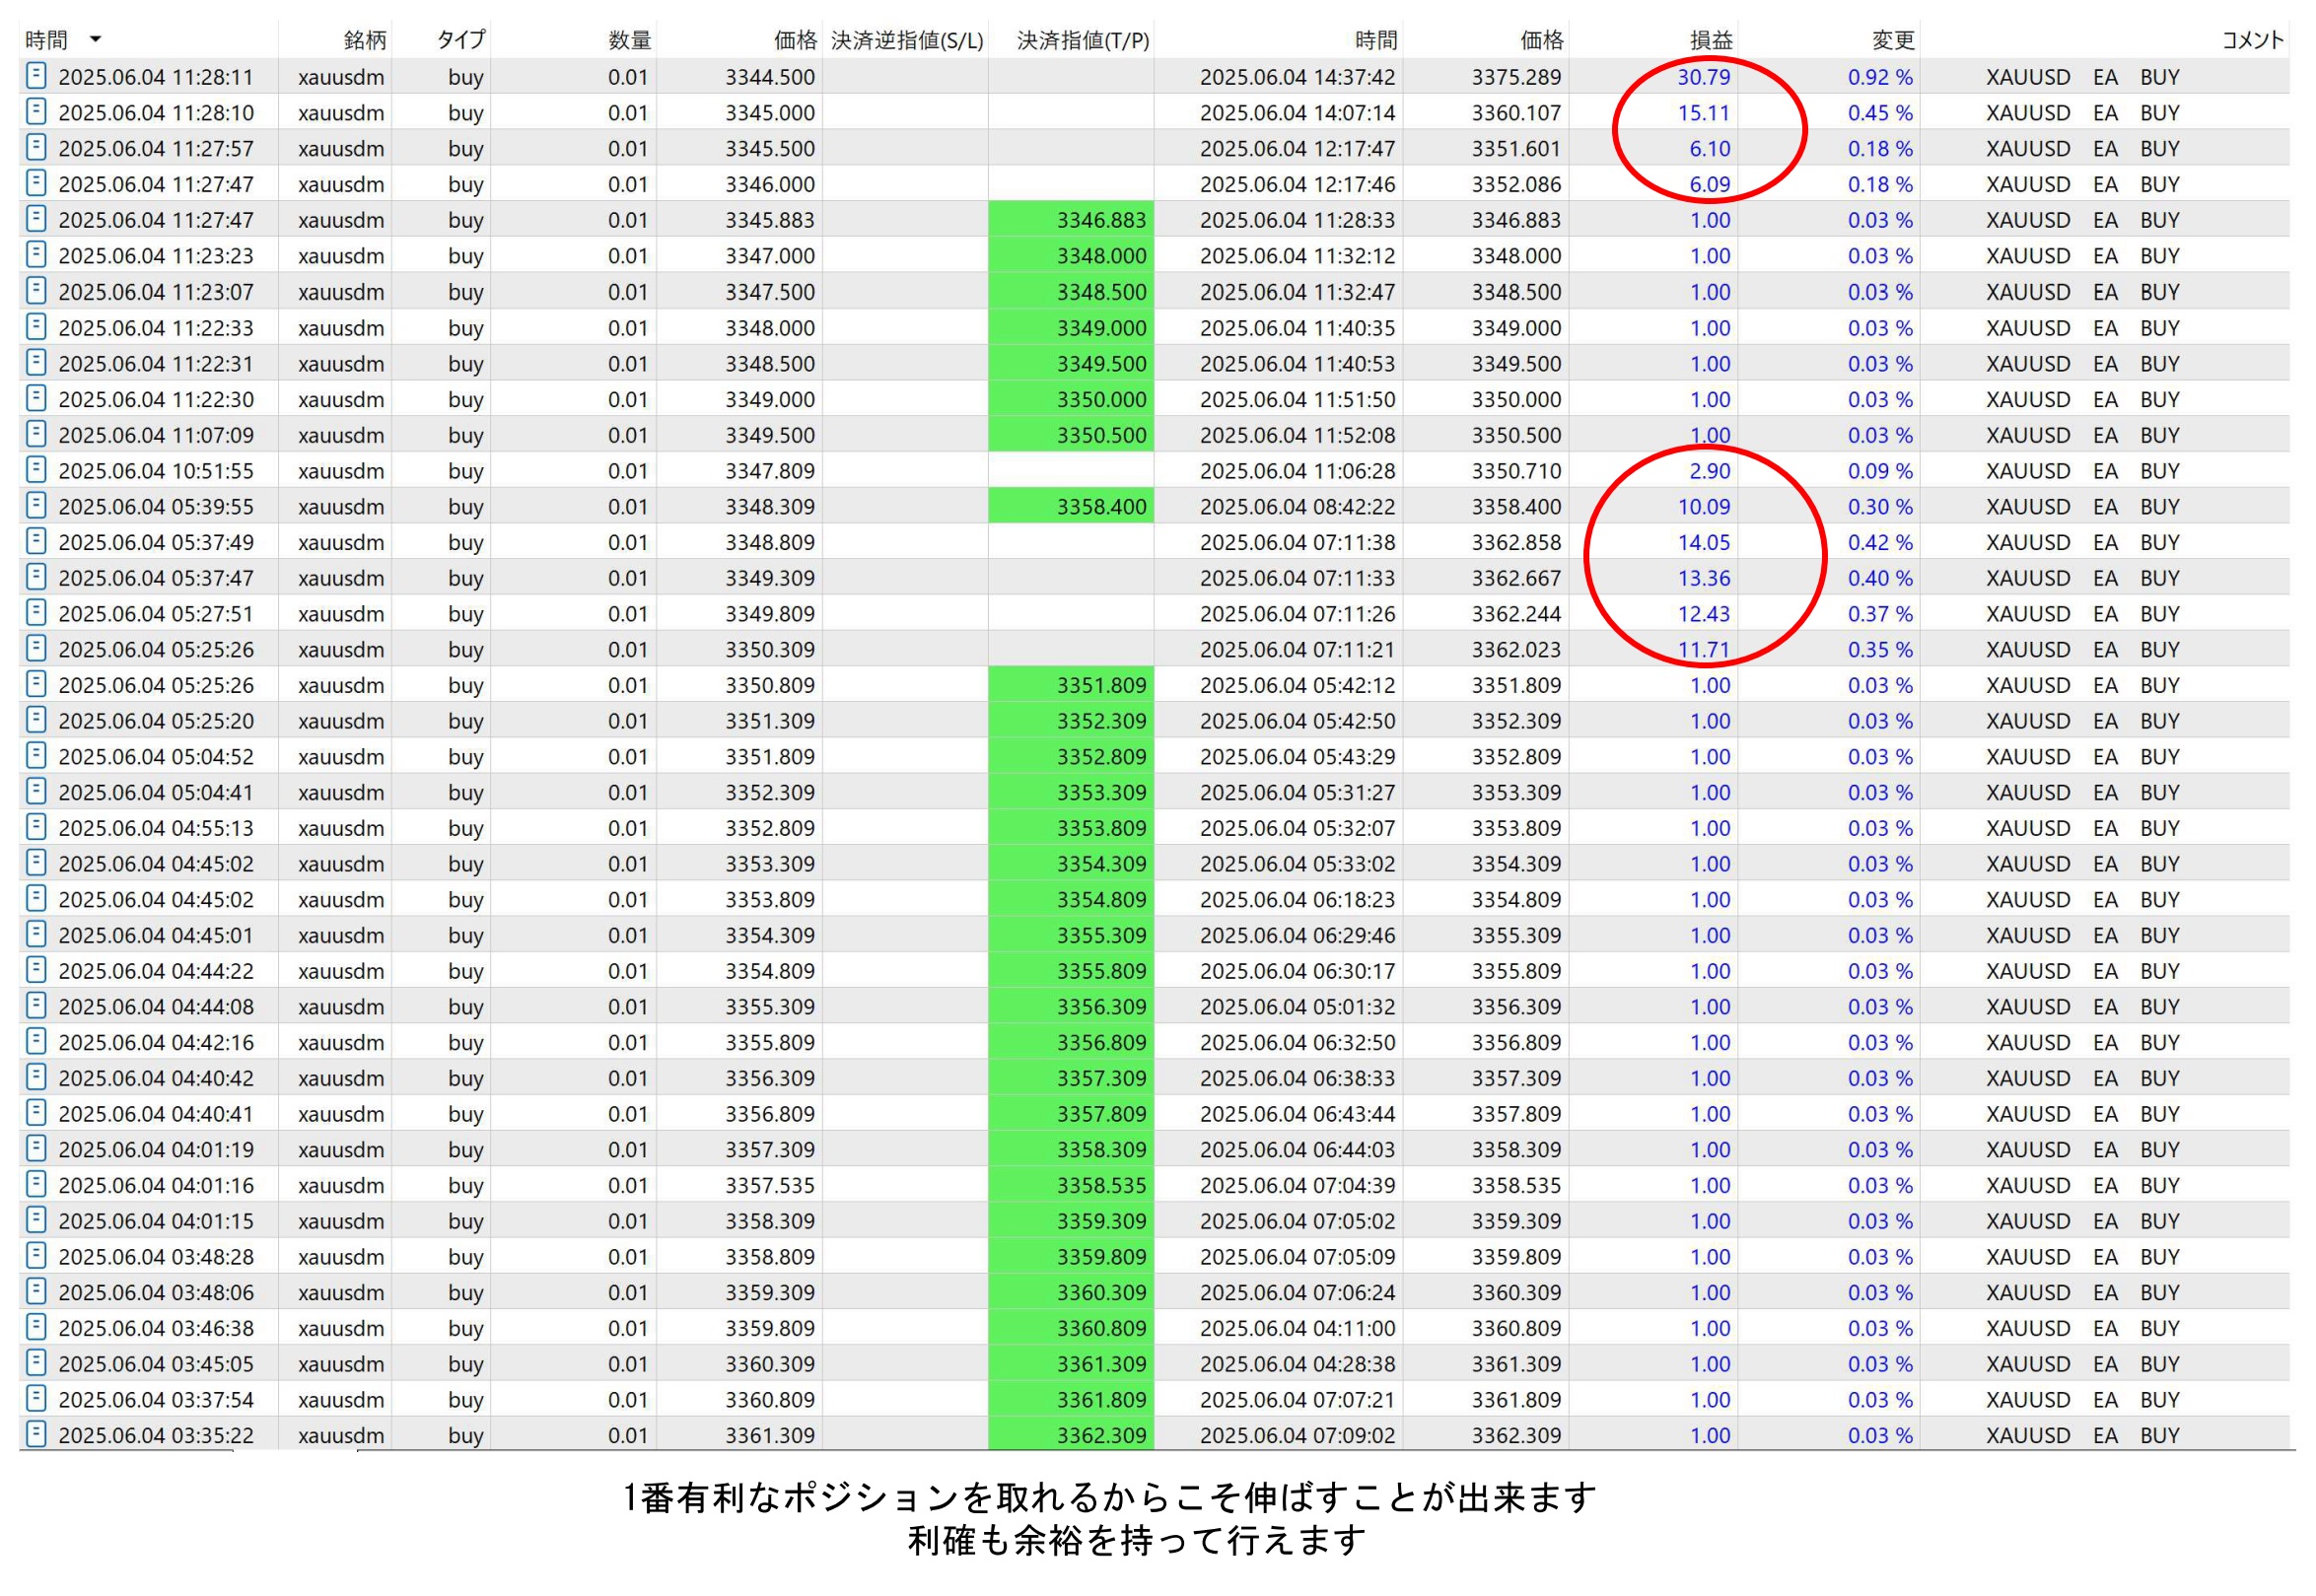Image resolution: width=2316 pixels, height=1596 pixels.
Task: Click the order icon for the 05:39:55 trade
Action: coord(36,506)
